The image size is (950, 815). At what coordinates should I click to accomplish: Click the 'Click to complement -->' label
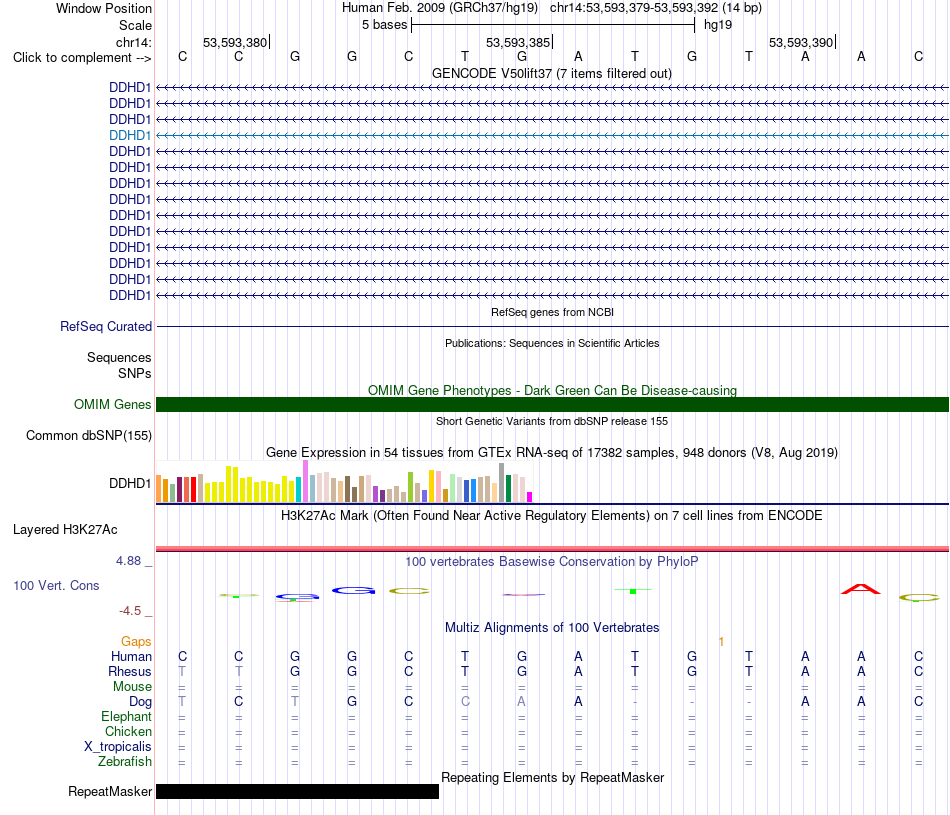(x=82, y=58)
